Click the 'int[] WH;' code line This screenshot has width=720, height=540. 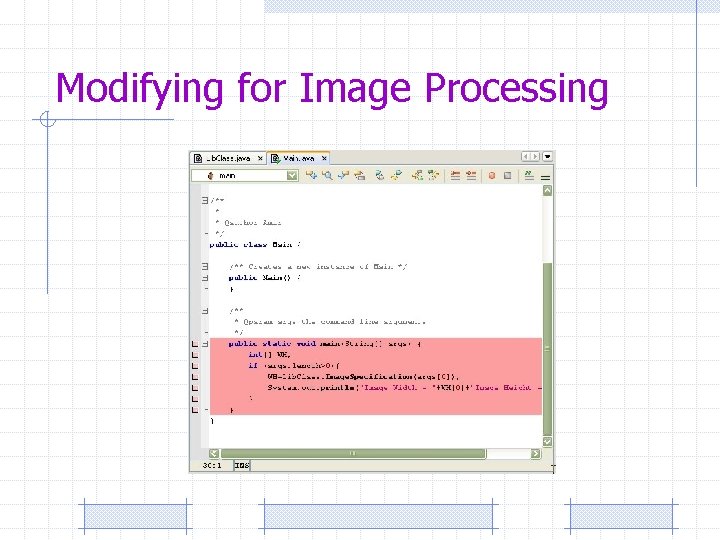pyautogui.click(x=270, y=354)
